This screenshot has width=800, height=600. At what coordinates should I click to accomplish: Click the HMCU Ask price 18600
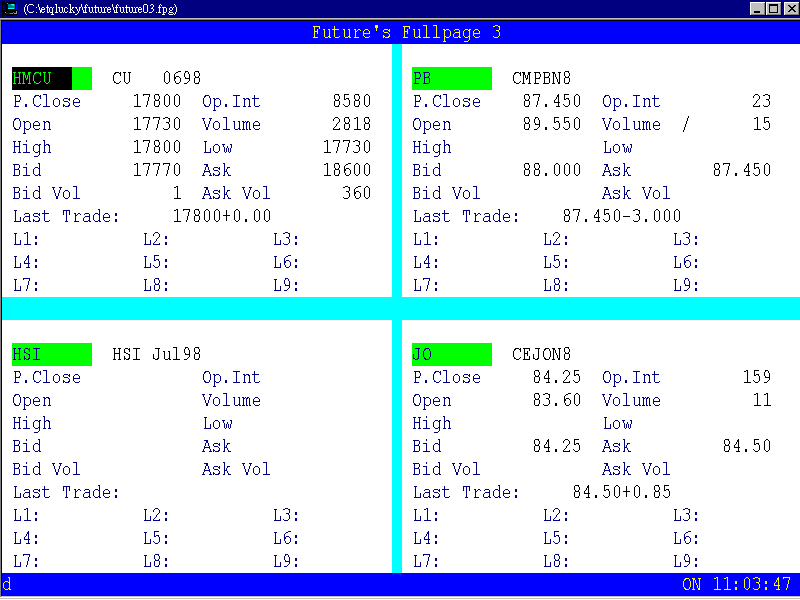coord(346,170)
